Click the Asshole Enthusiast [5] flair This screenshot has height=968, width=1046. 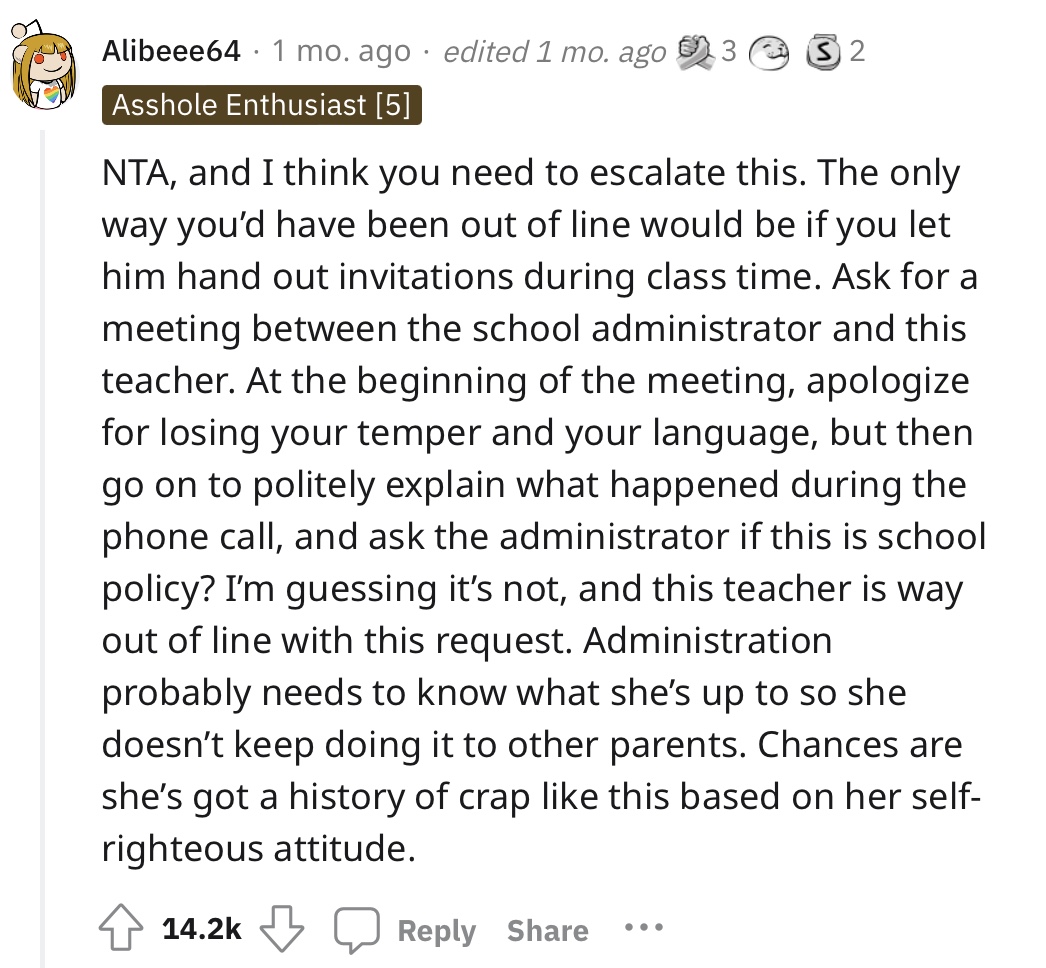click(262, 105)
